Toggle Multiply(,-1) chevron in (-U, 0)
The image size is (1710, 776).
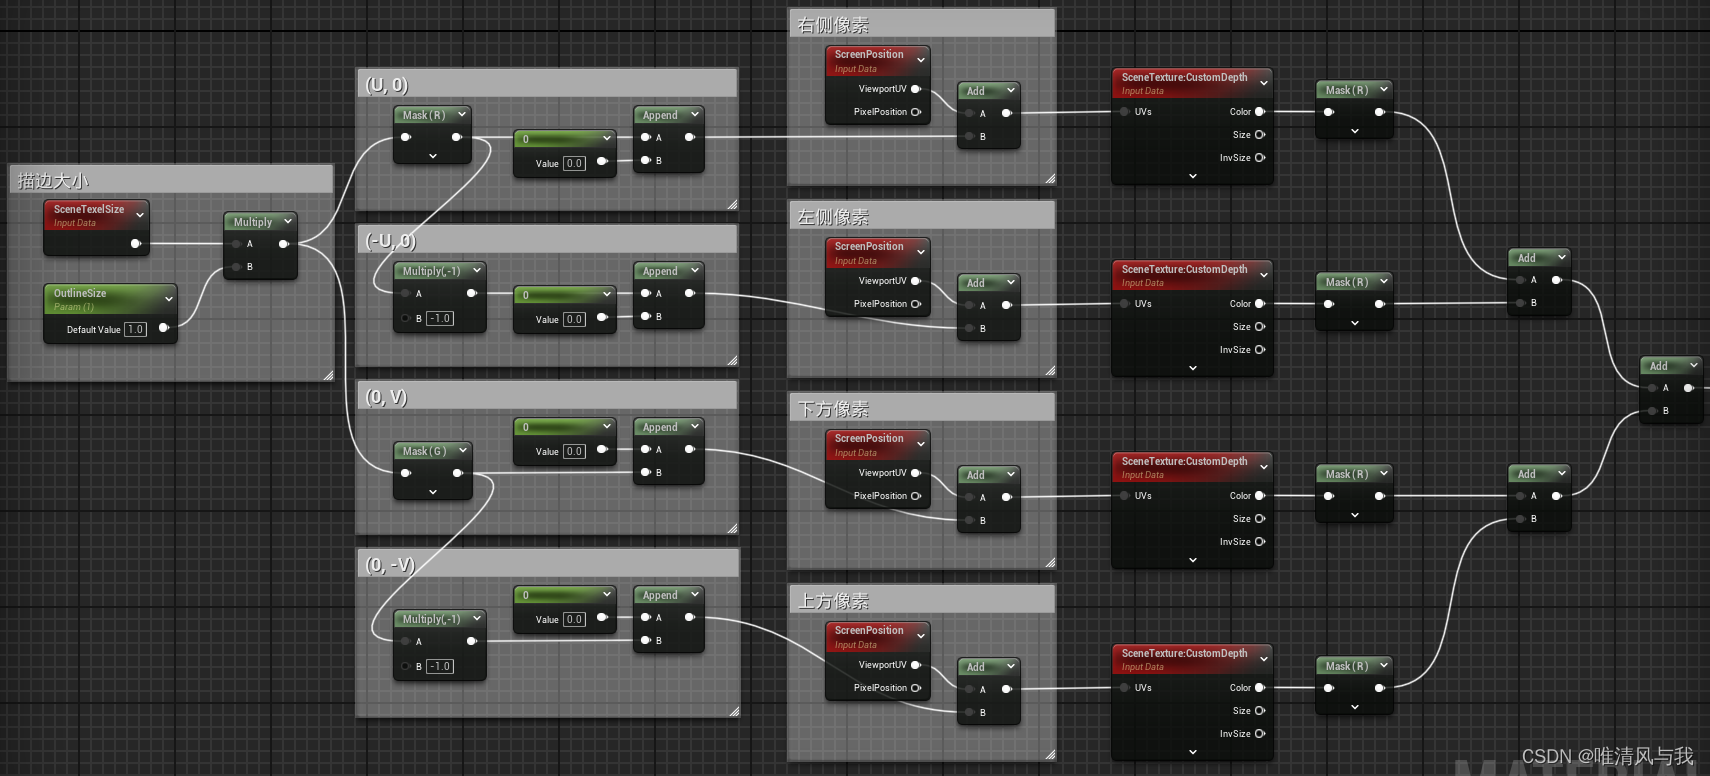pyautogui.click(x=477, y=270)
